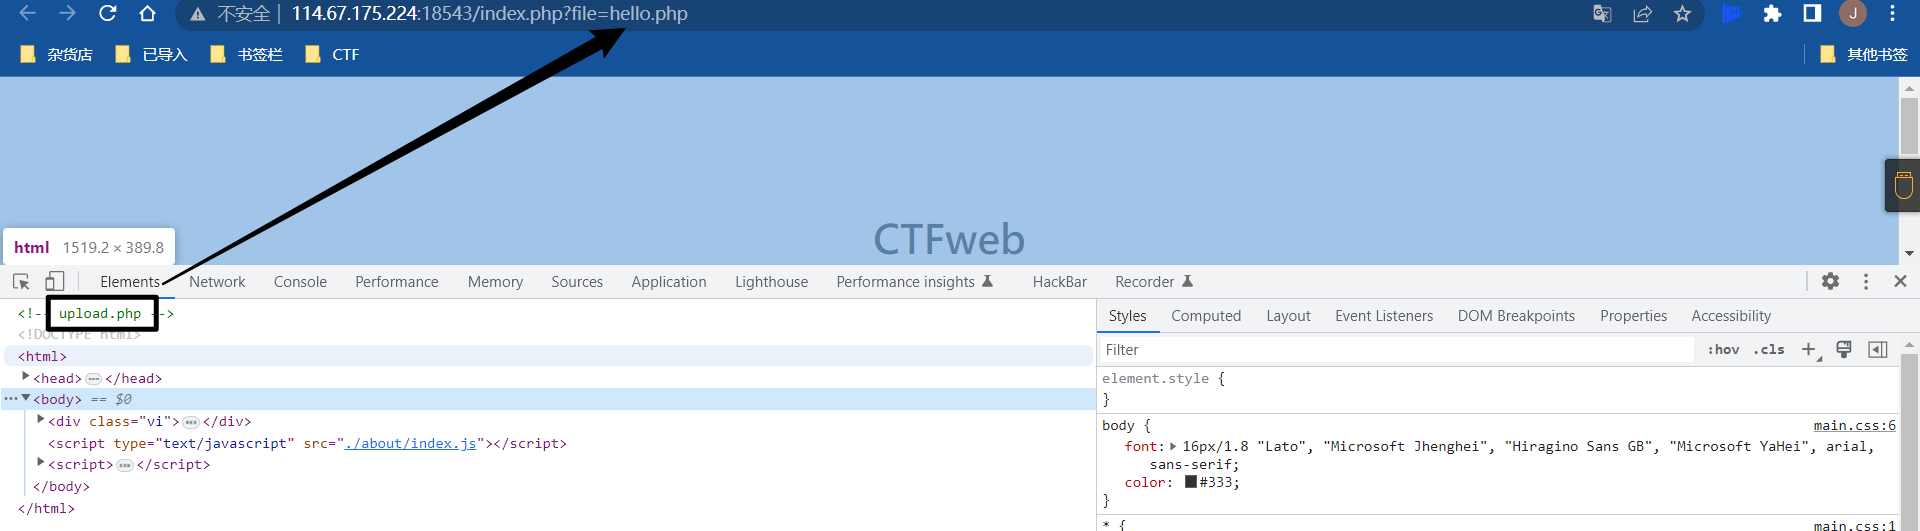Click the blue extension icon beside the puzzle
The image size is (1920, 531).
pos(1731,14)
